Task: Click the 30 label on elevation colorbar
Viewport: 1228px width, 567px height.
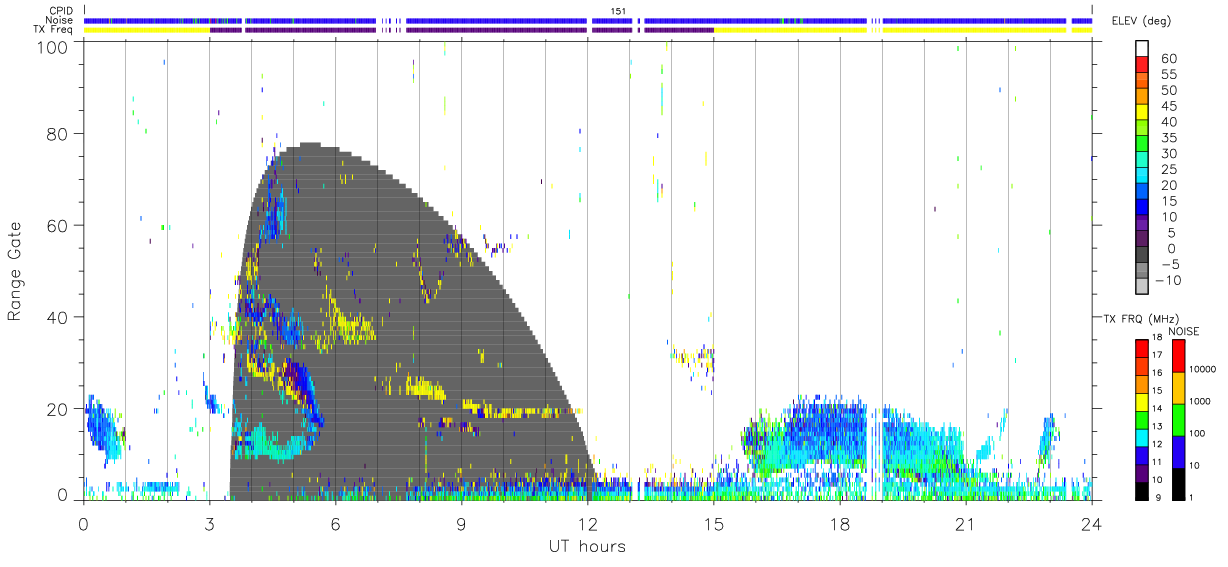Action: [1171, 153]
